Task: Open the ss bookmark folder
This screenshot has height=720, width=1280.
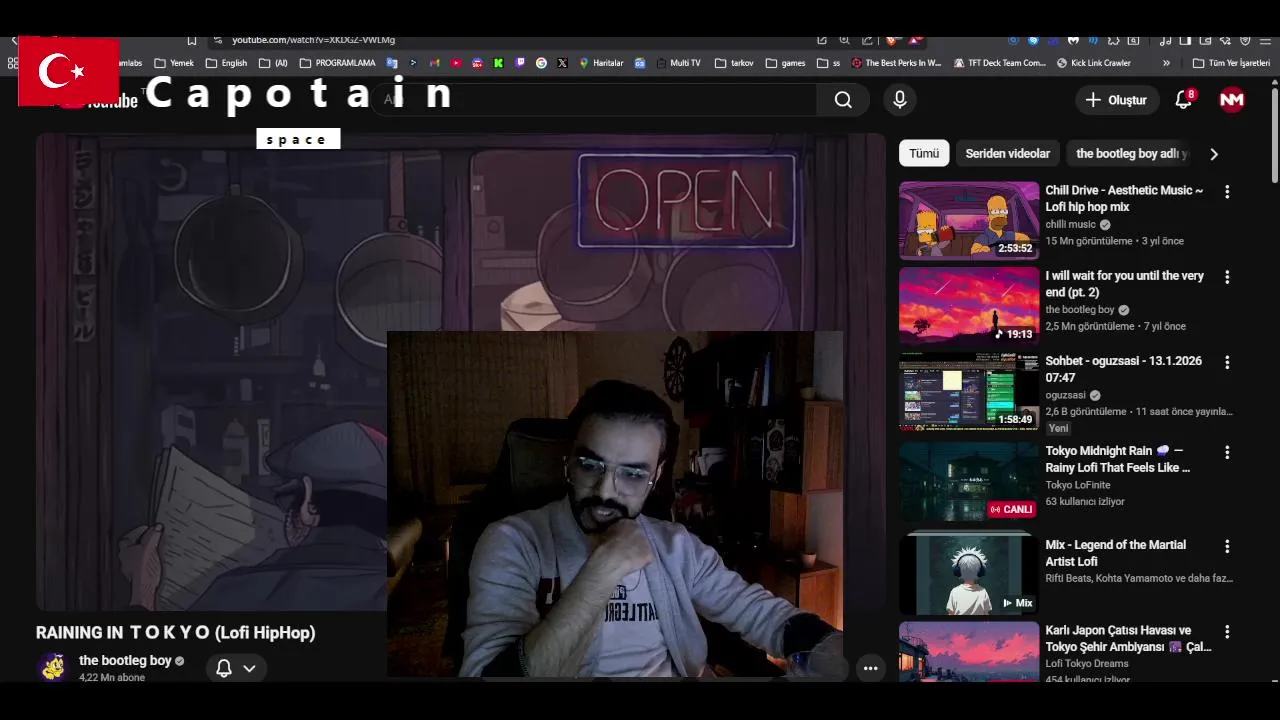Action: coord(828,63)
